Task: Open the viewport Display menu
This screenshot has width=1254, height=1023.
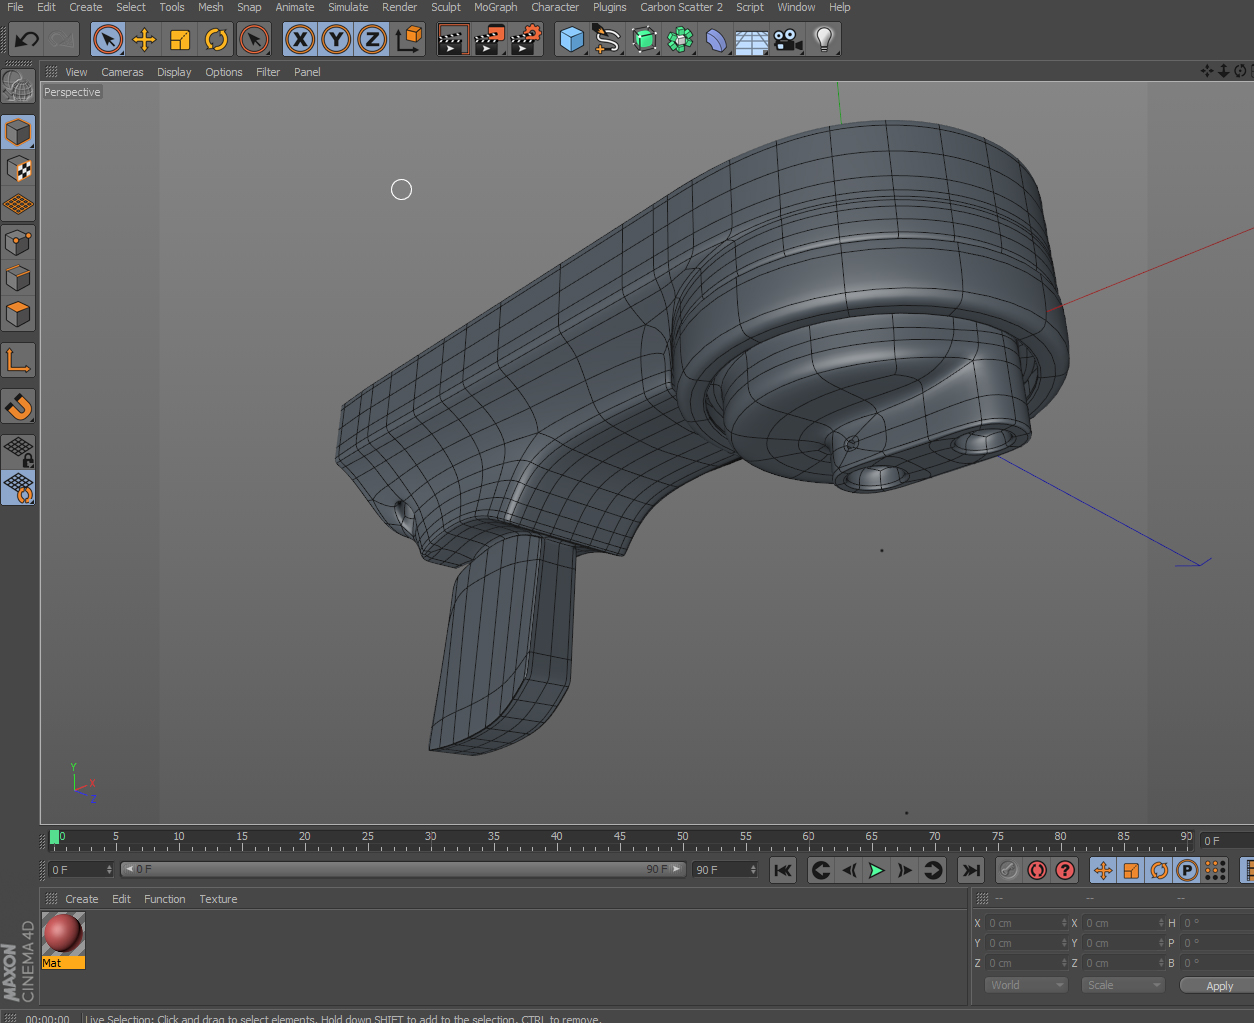Action: click(x=174, y=72)
